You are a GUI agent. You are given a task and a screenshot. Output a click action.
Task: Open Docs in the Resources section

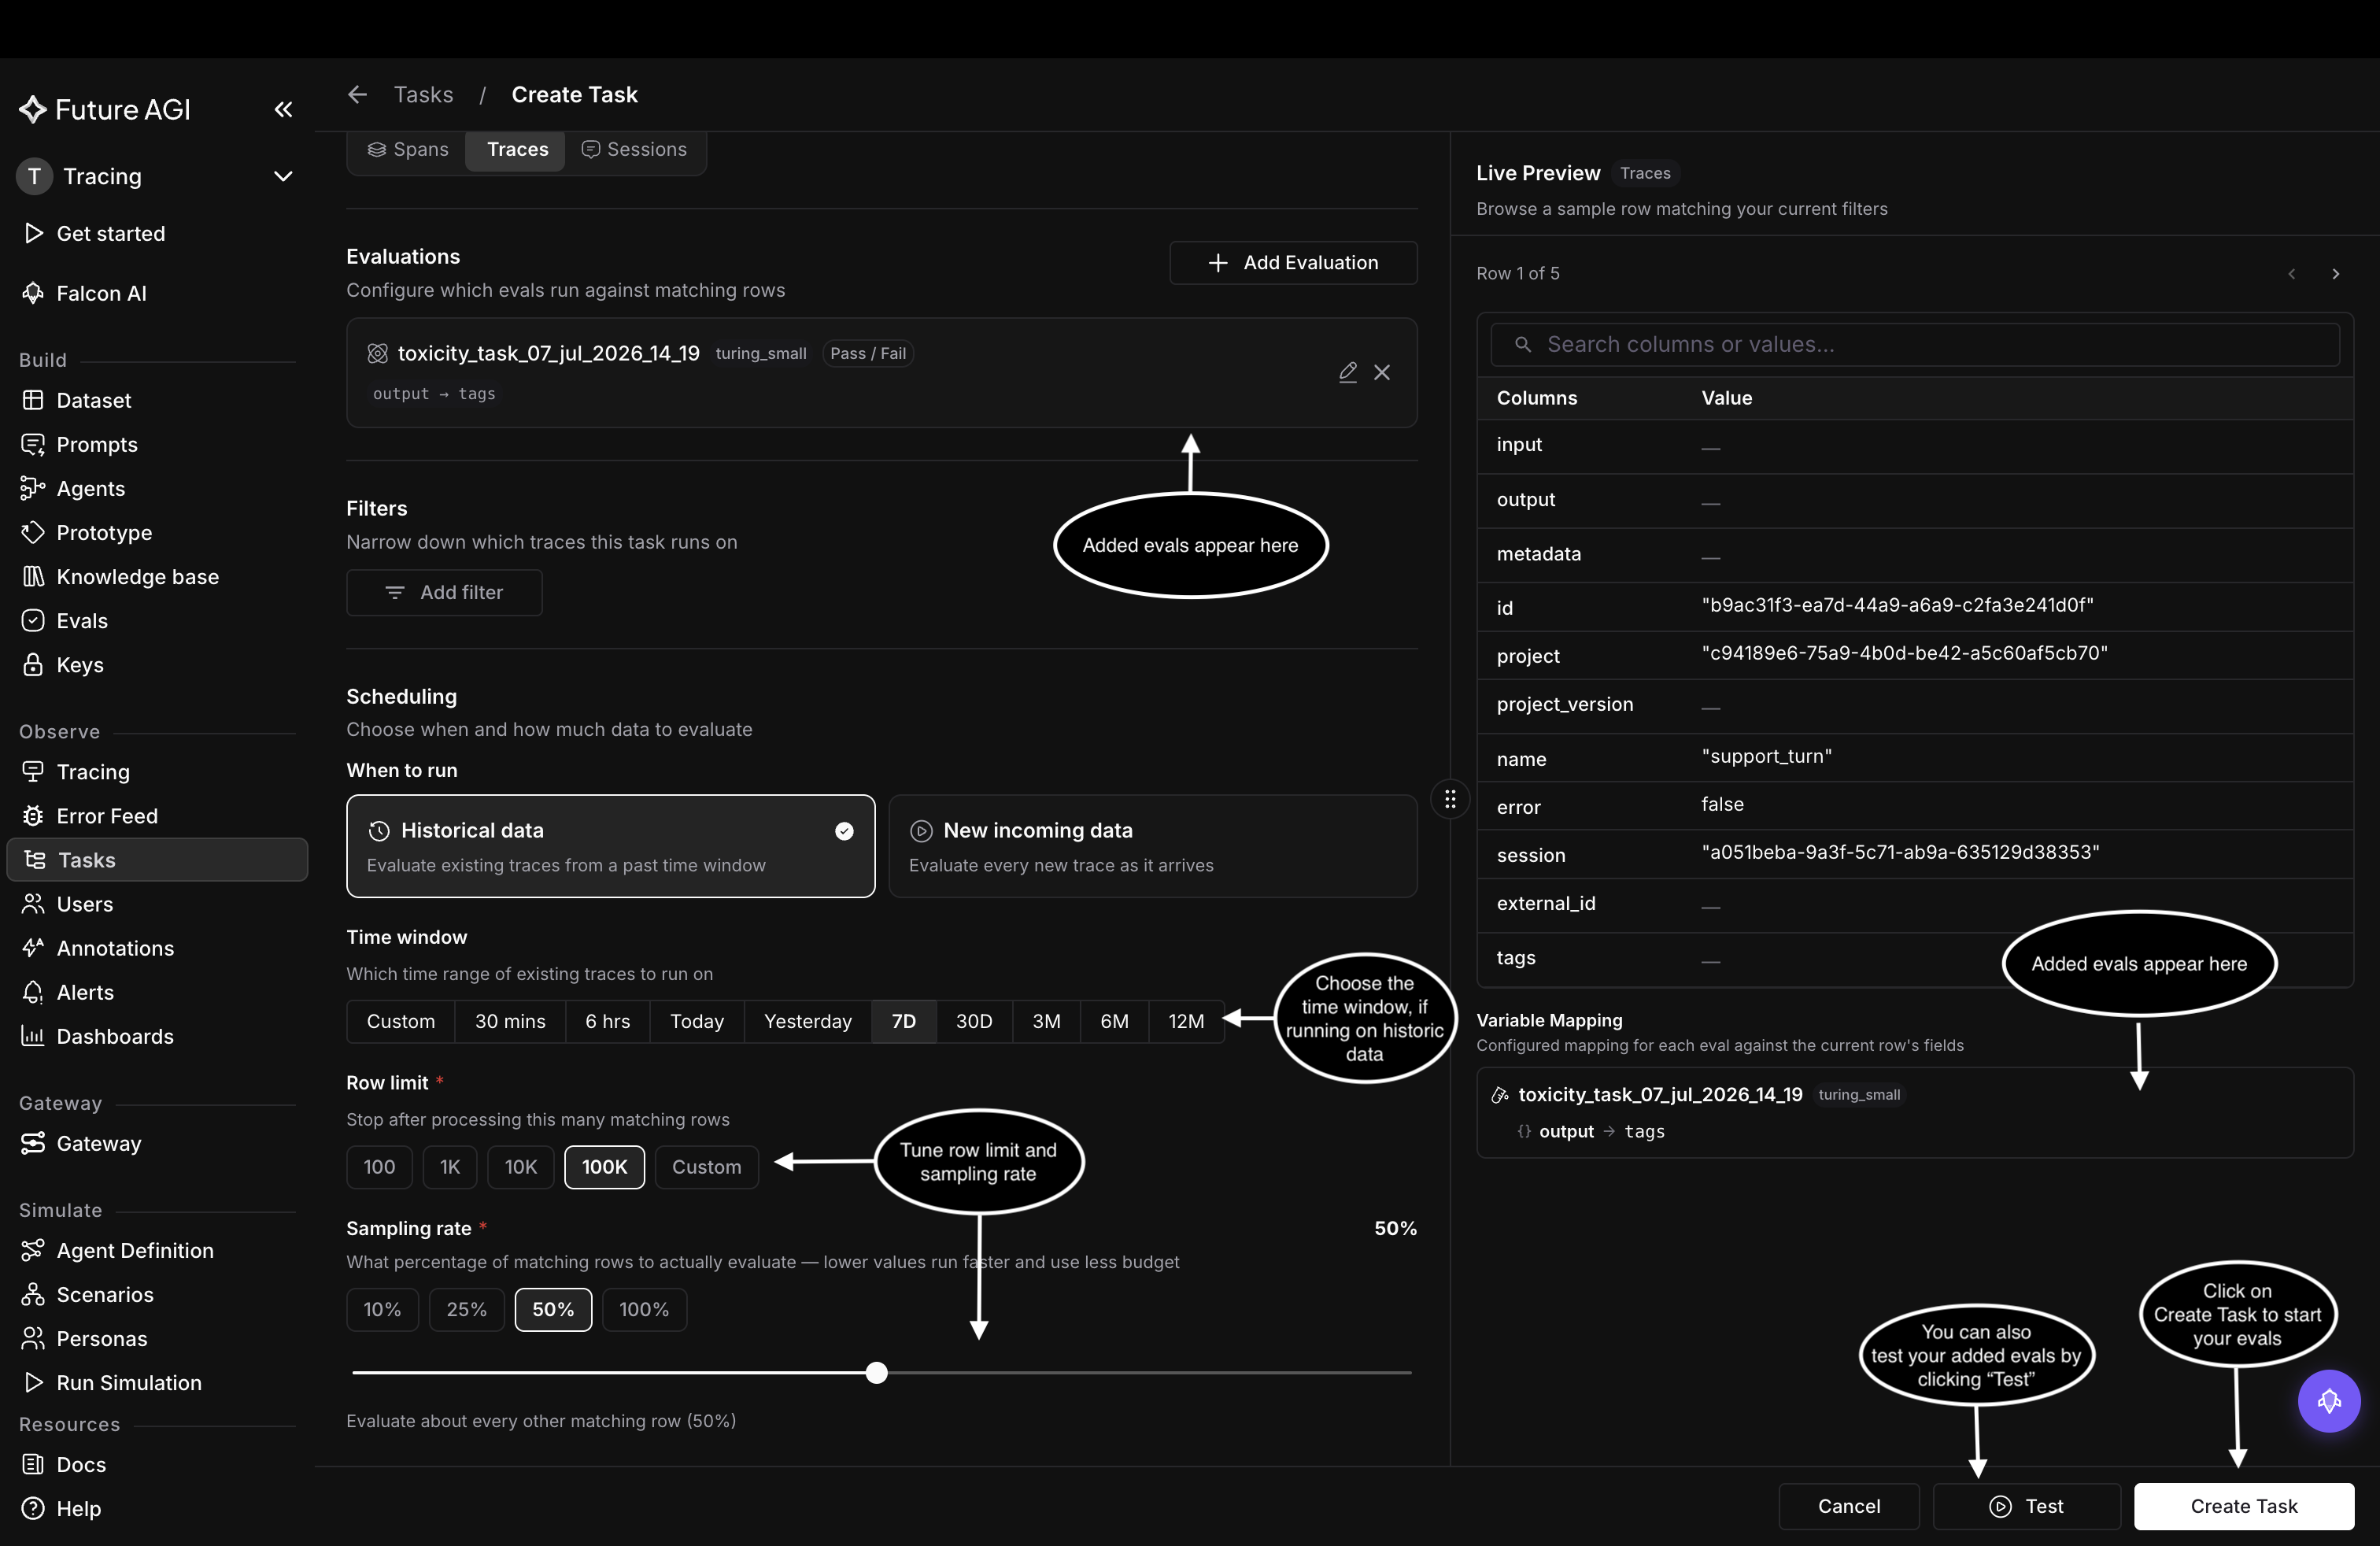157,1464
